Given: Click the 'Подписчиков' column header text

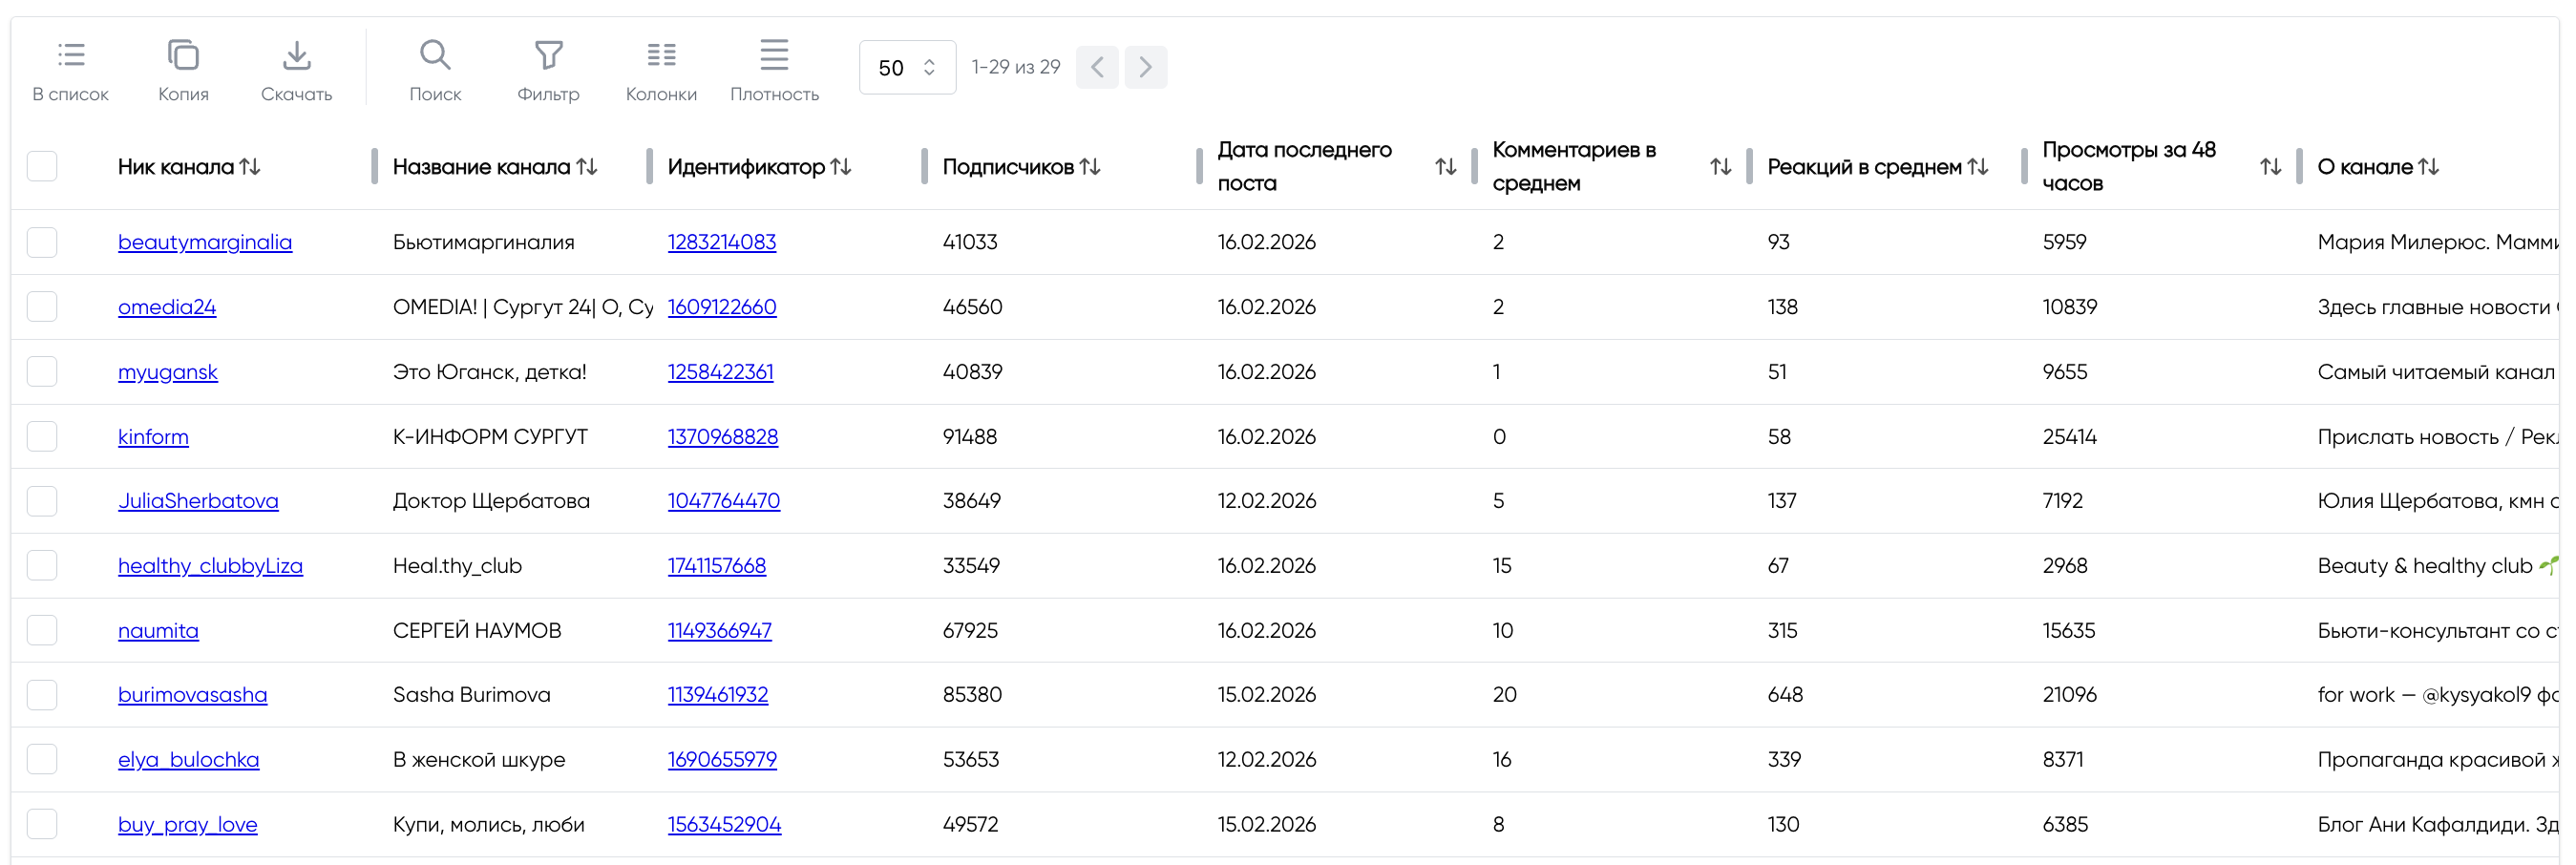Looking at the screenshot, I should 1008,167.
